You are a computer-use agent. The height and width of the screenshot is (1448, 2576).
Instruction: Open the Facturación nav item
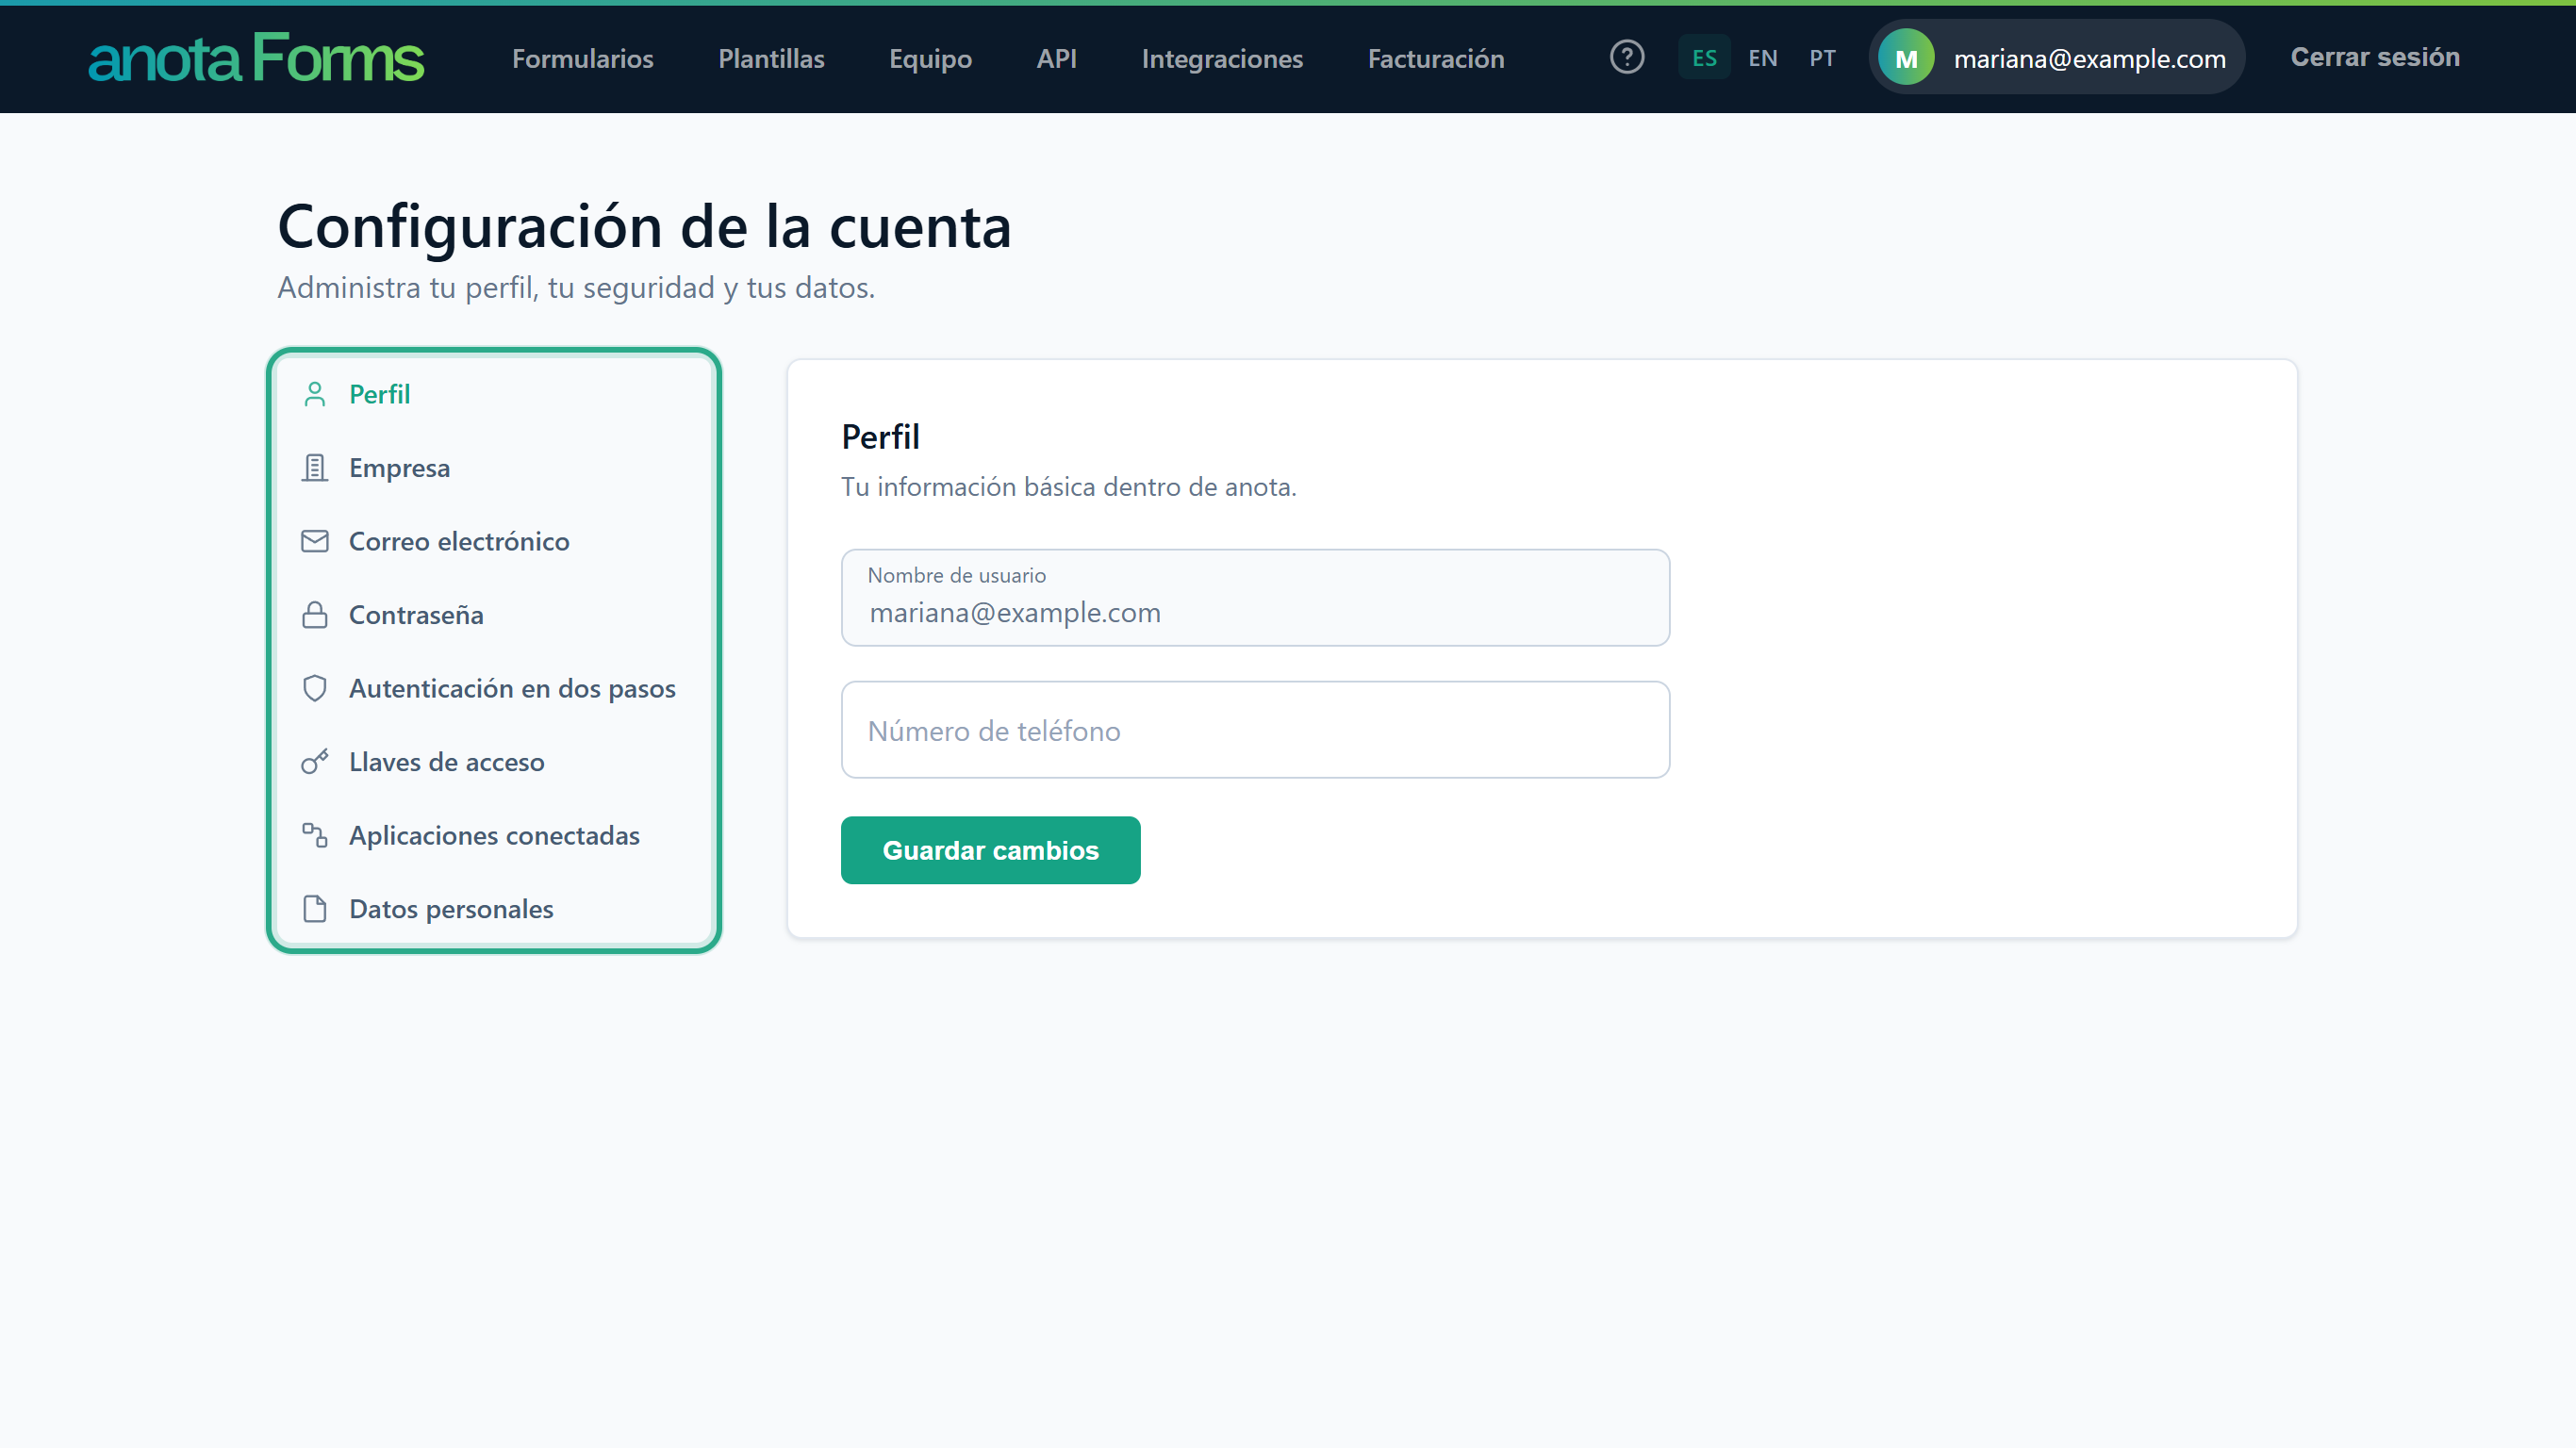coord(1436,58)
